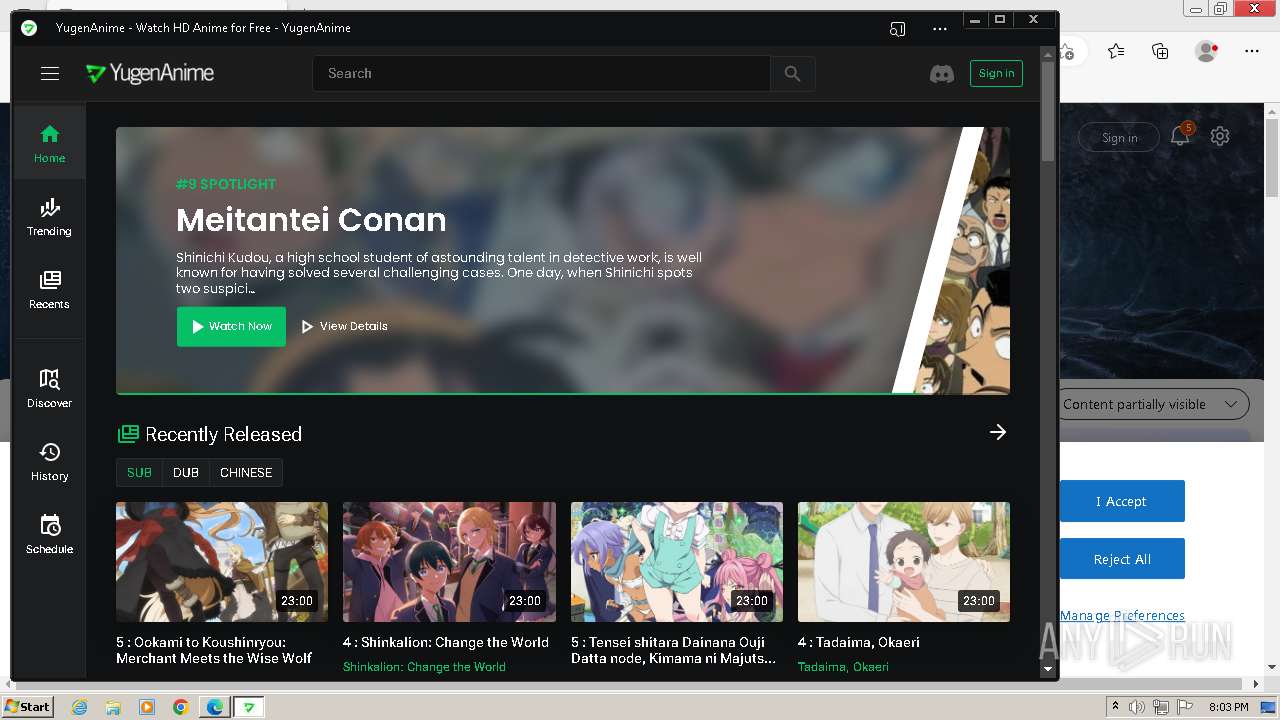Image resolution: width=1280 pixels, height=720 pixels.
Task: Click the search magnifier button
Action: tap(793, 73)
